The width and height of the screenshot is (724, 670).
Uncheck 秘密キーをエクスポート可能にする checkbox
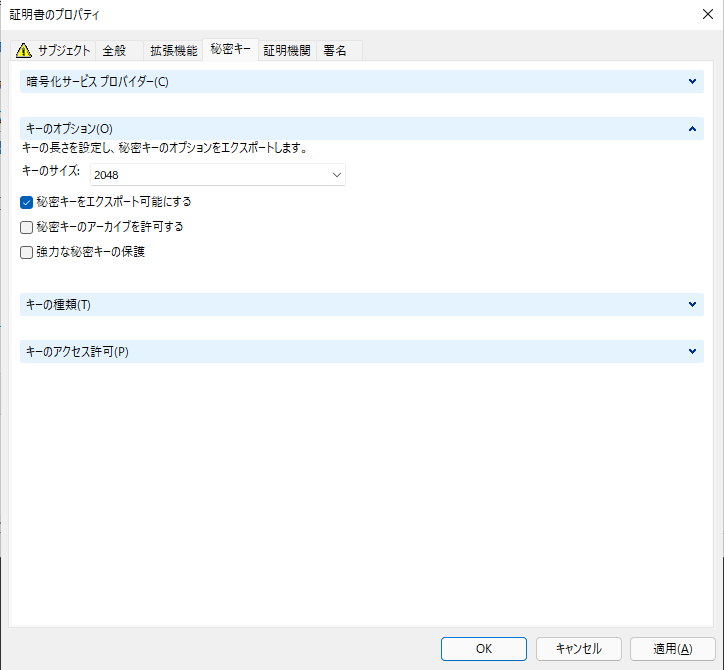26,202
